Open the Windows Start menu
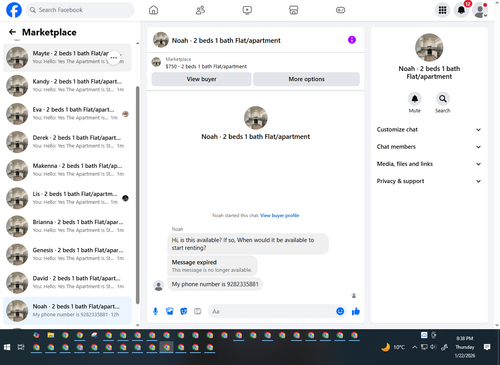Screen dimensions: 500x365 [x=7, y=347]
